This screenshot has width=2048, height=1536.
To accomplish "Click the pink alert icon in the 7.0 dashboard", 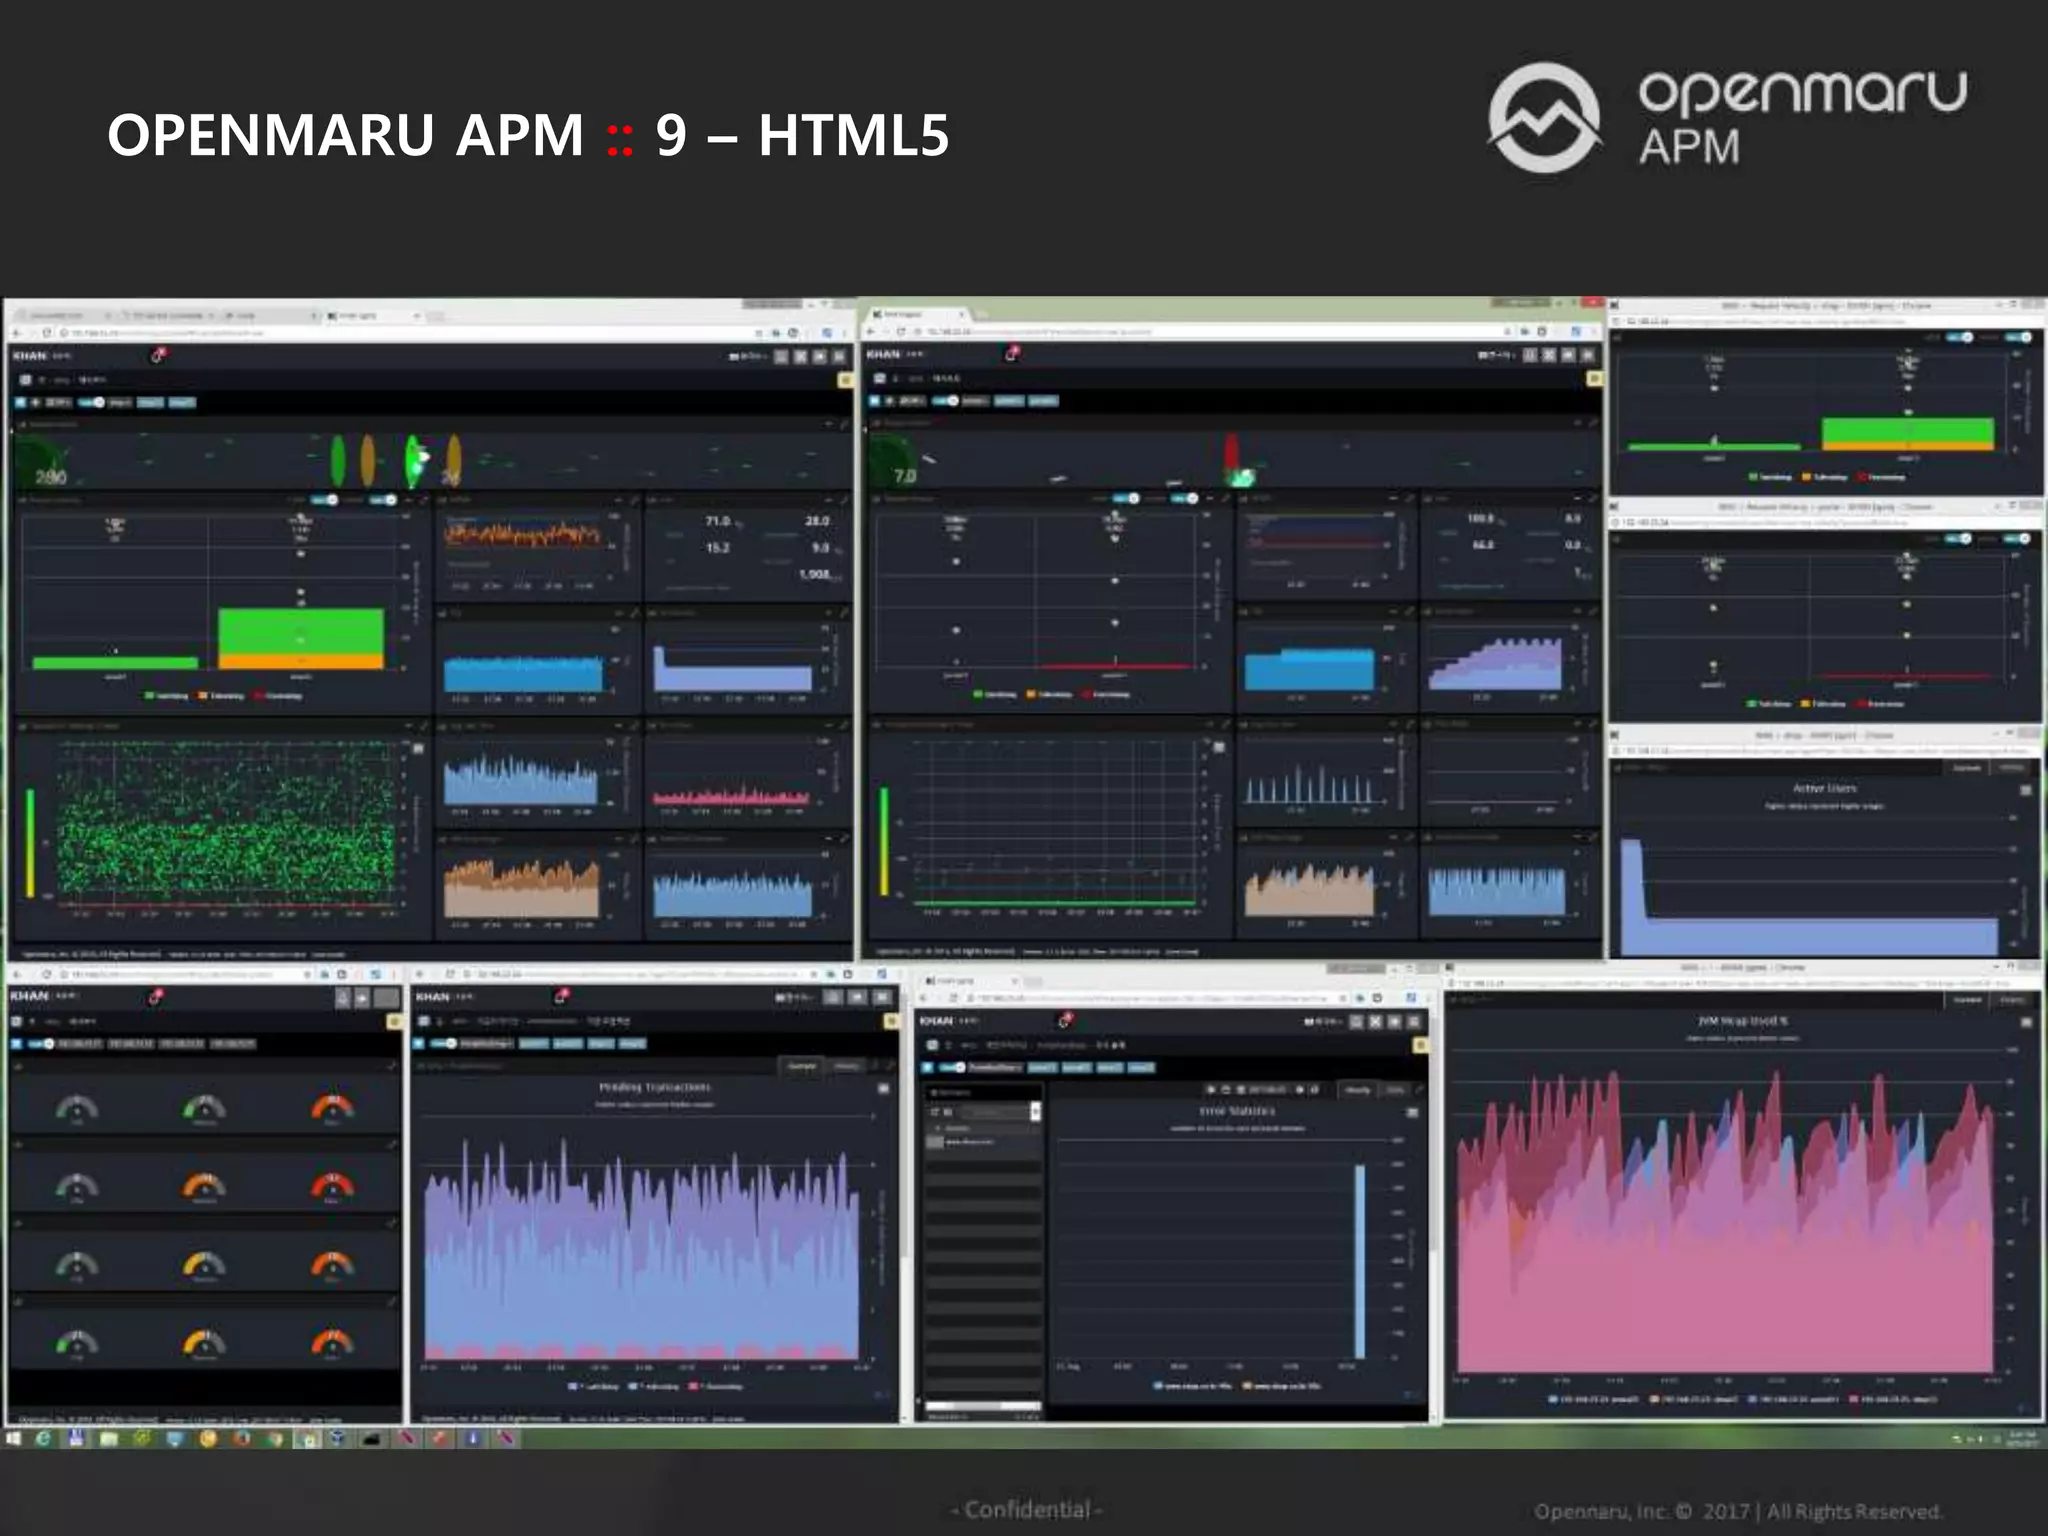I will (x=1012, y=353).
